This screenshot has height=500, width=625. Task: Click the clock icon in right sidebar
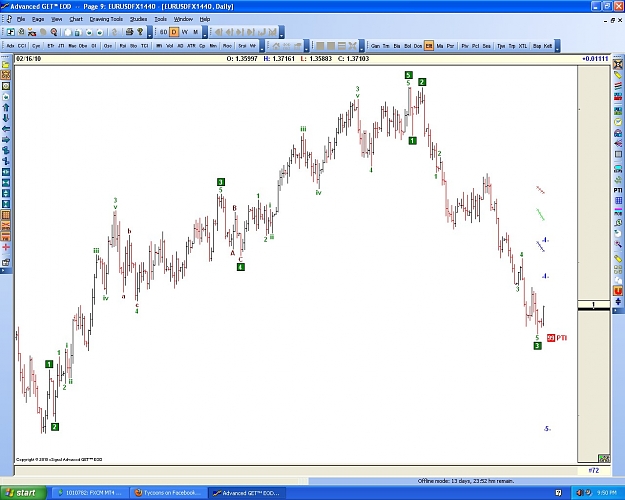[x=618, y=122]
